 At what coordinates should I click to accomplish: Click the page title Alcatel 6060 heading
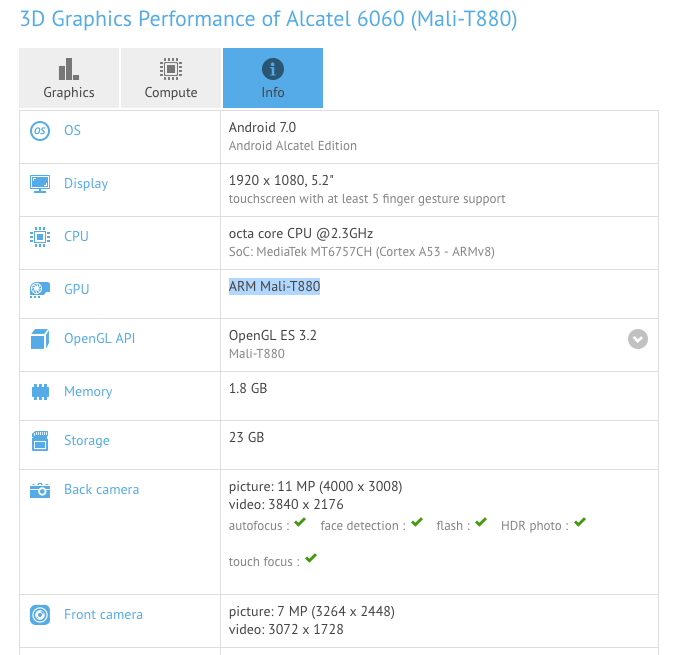pyautogui.click(x=269, y=19)
